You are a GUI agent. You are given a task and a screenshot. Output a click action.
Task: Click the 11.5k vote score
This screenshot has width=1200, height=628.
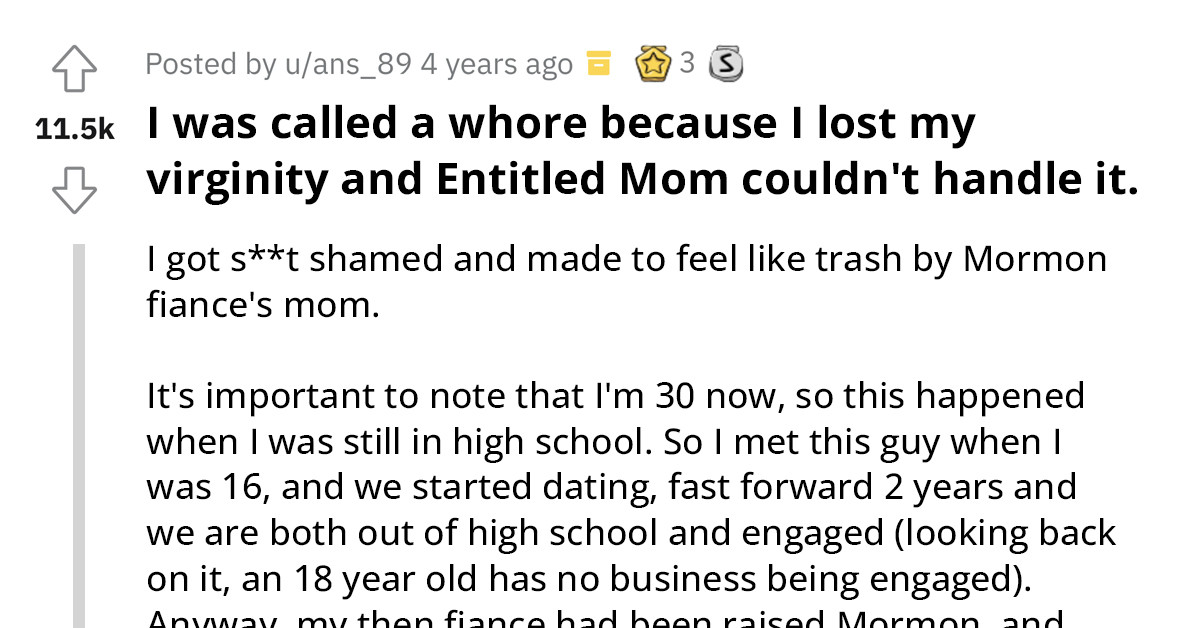point(75,128)
